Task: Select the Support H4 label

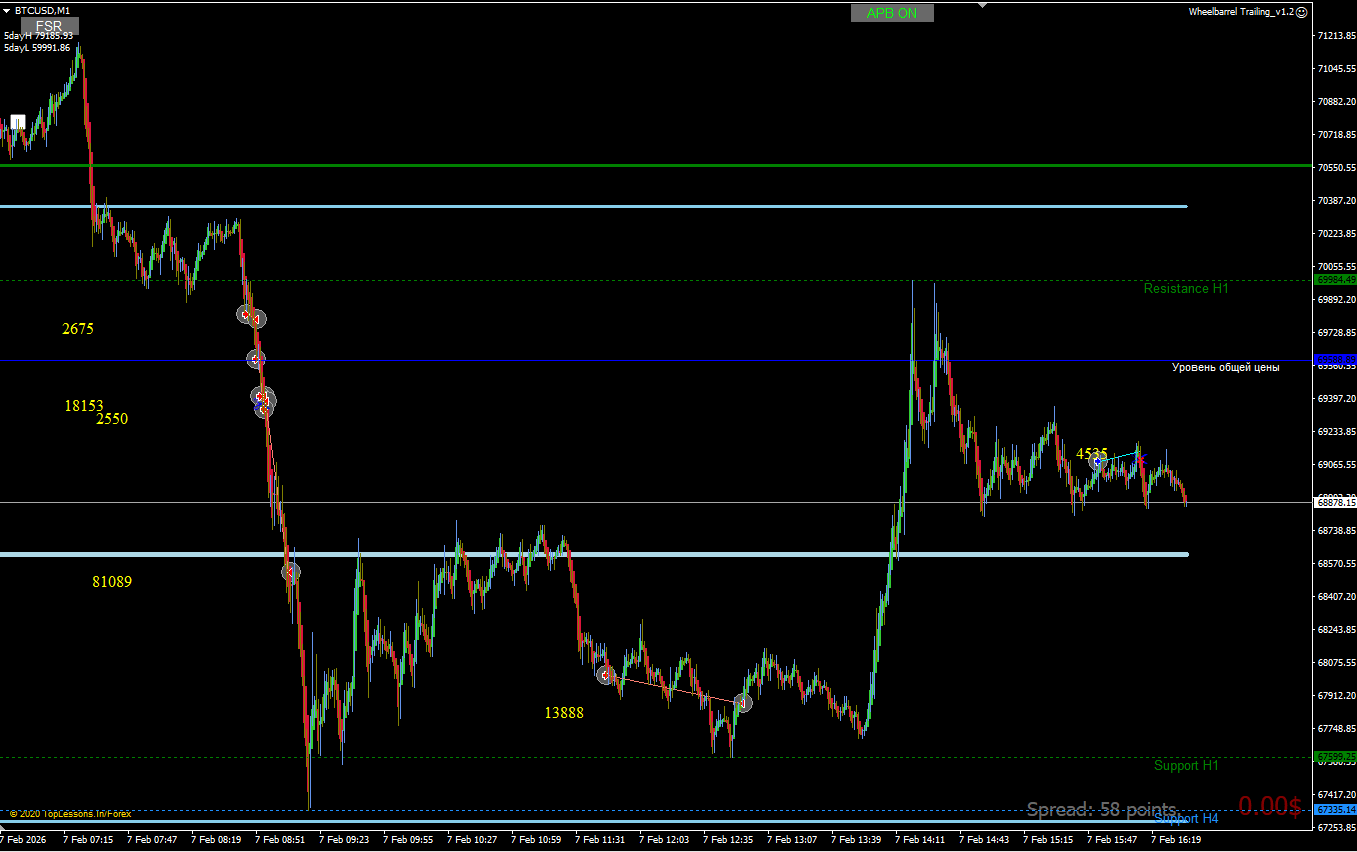Action: pyautogui.click(x=1186, y=819)
